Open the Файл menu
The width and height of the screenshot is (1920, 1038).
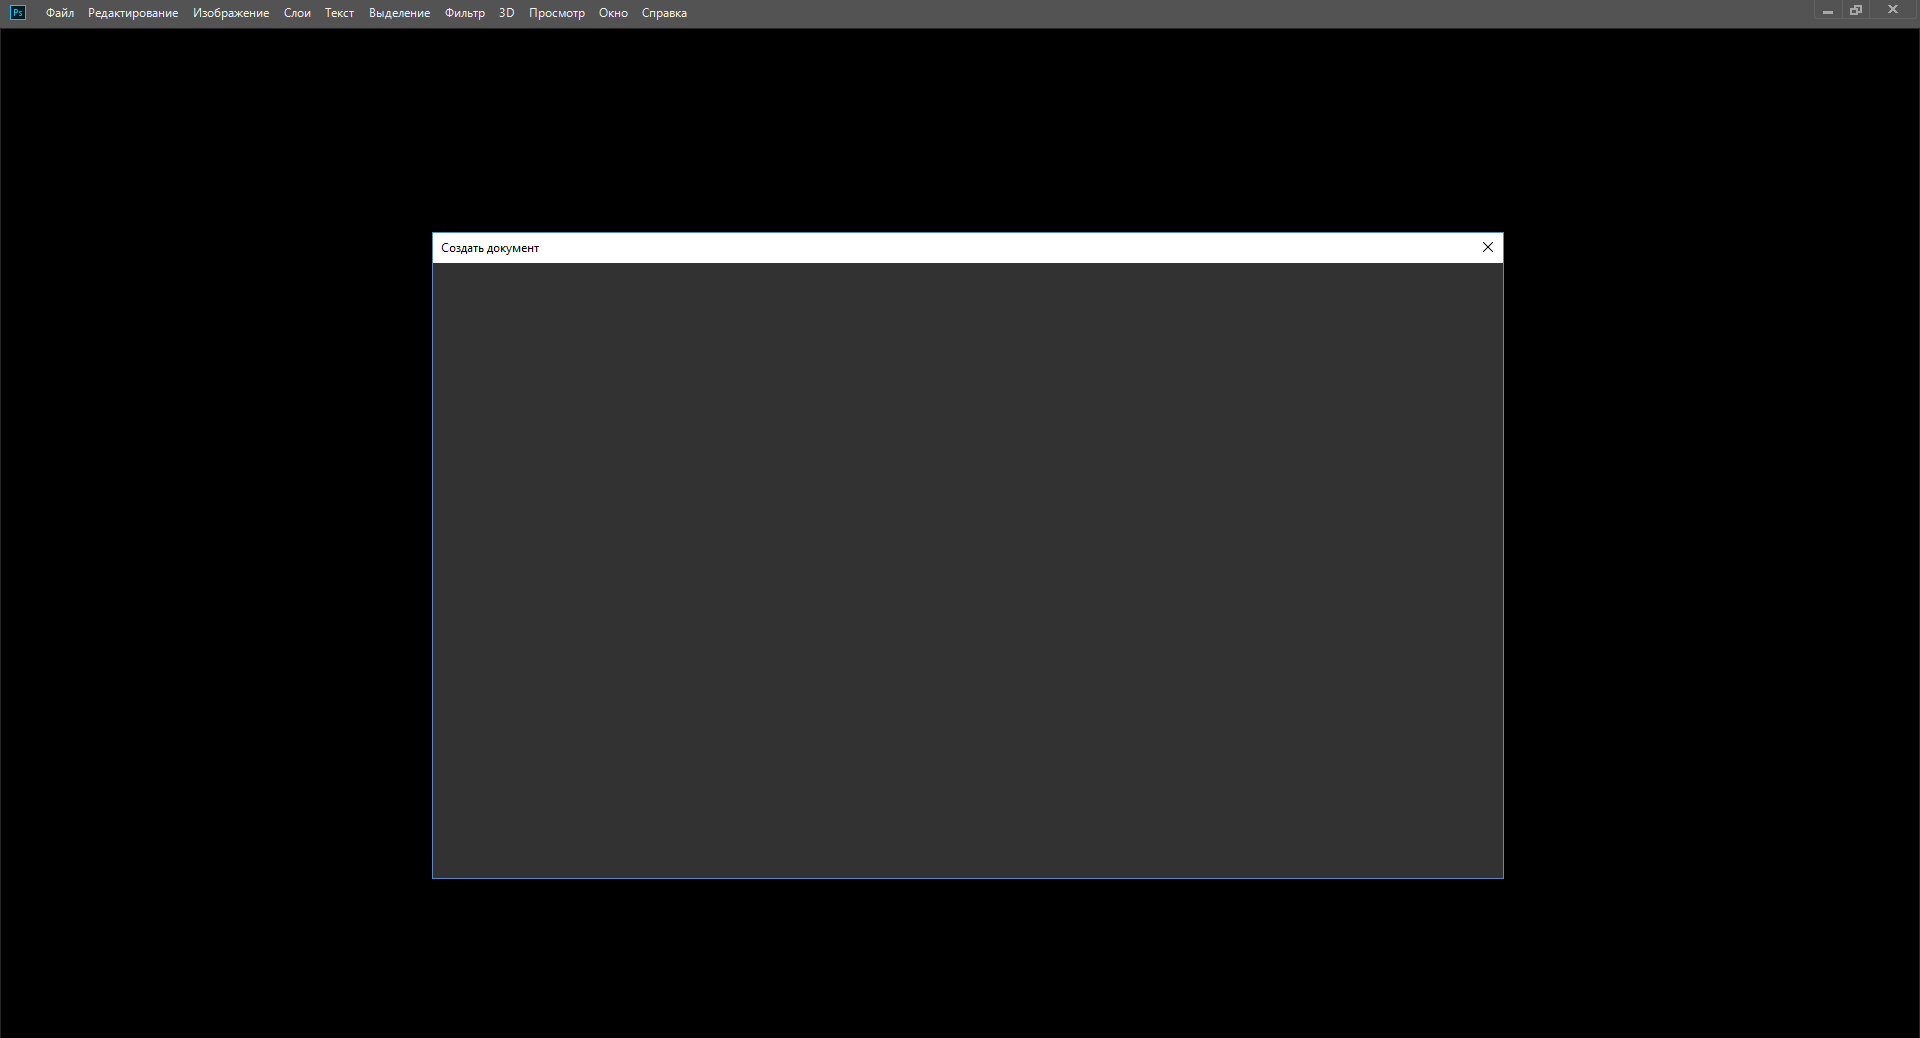pyautogui.click(x=60, y=13)
